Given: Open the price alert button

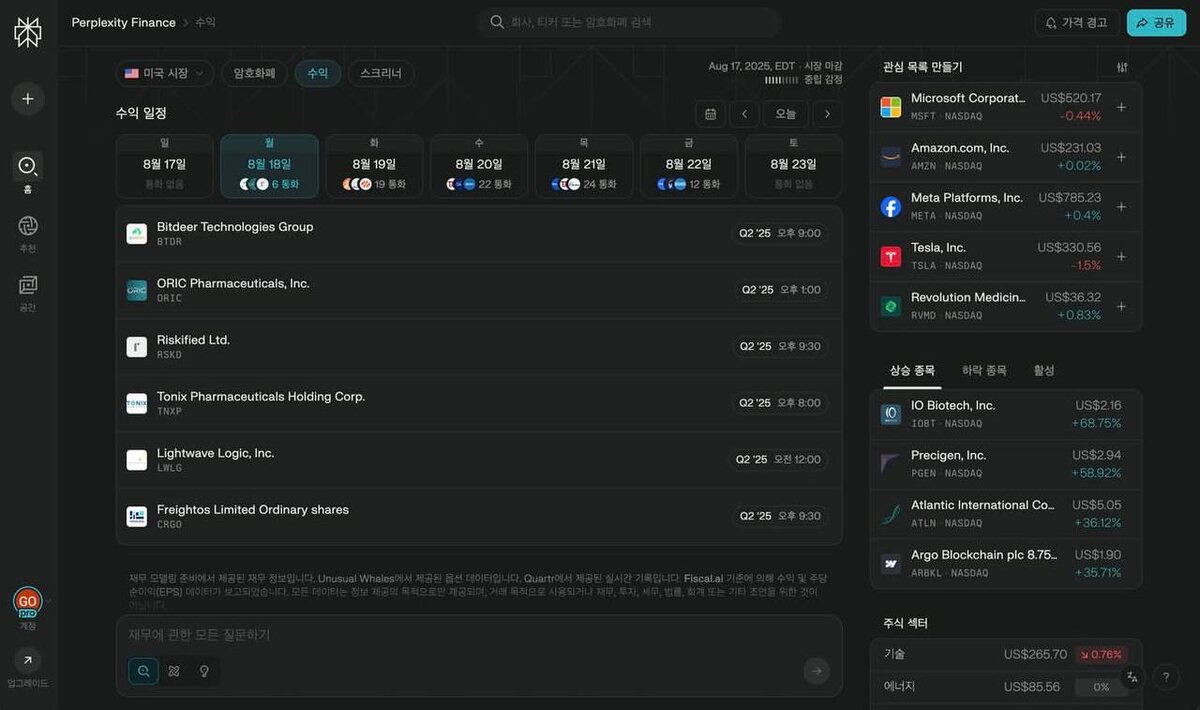Looking at the screenshot, I should click(1077, 22).
